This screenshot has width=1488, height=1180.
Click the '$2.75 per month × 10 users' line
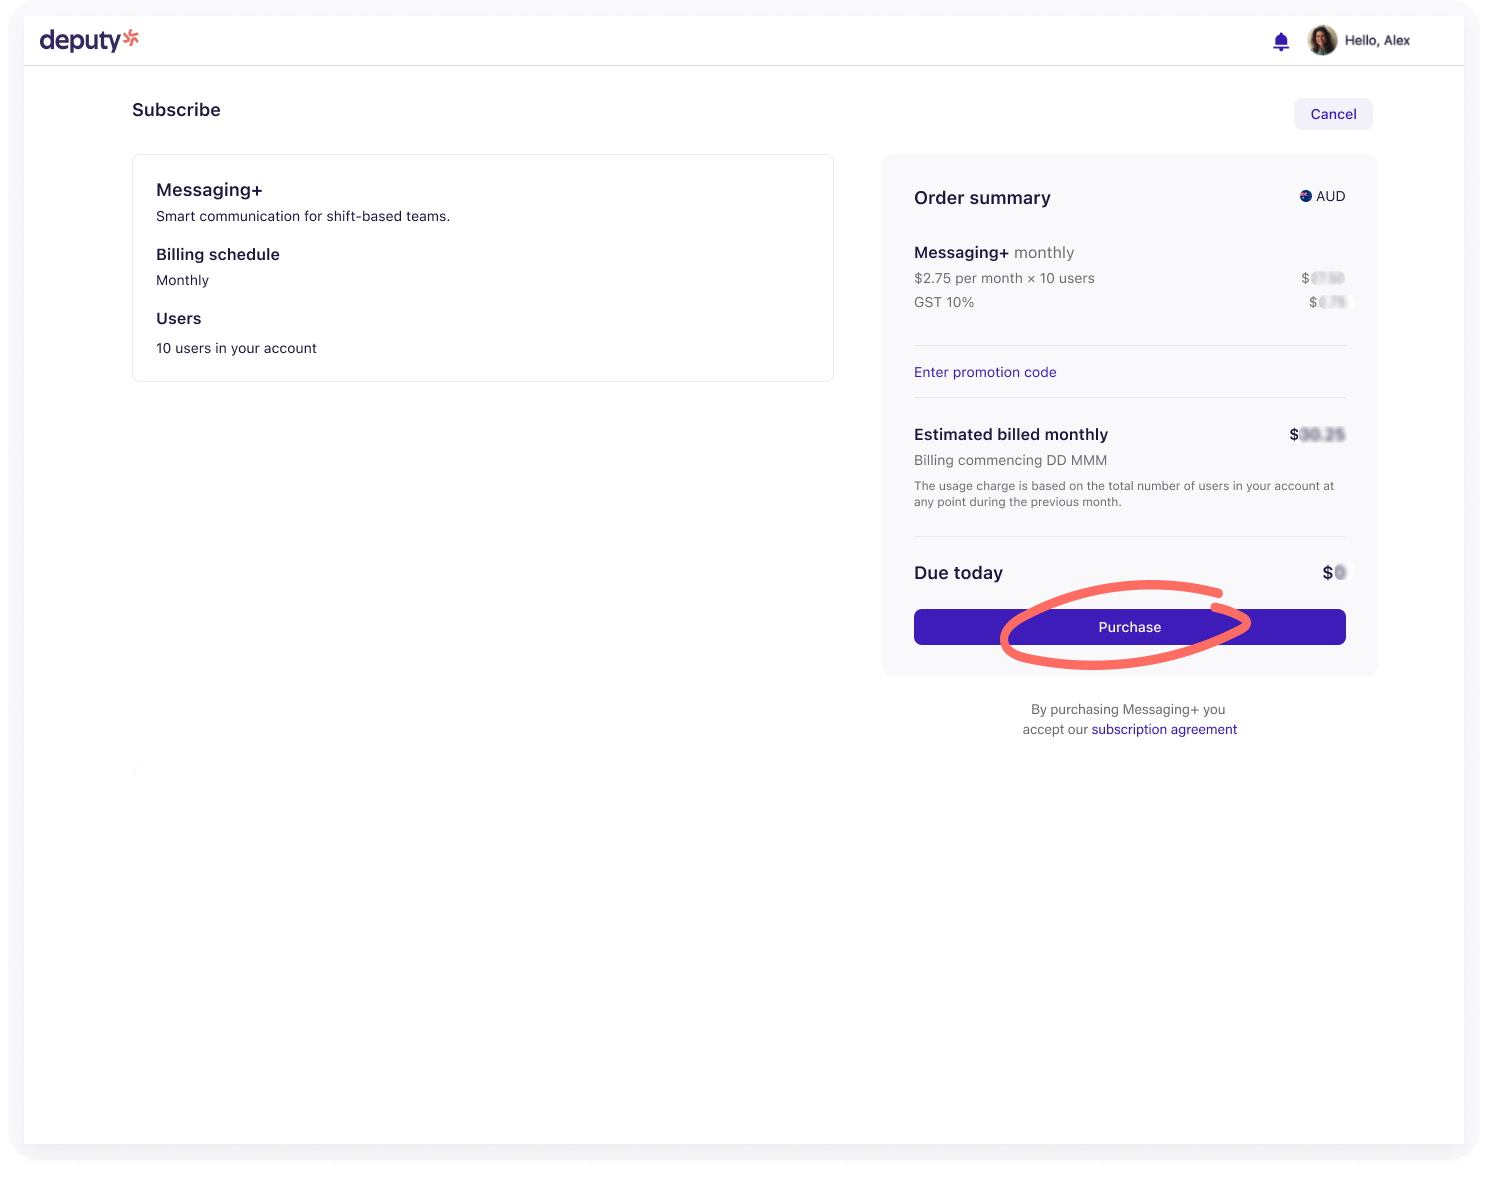tap(1004, 278)
